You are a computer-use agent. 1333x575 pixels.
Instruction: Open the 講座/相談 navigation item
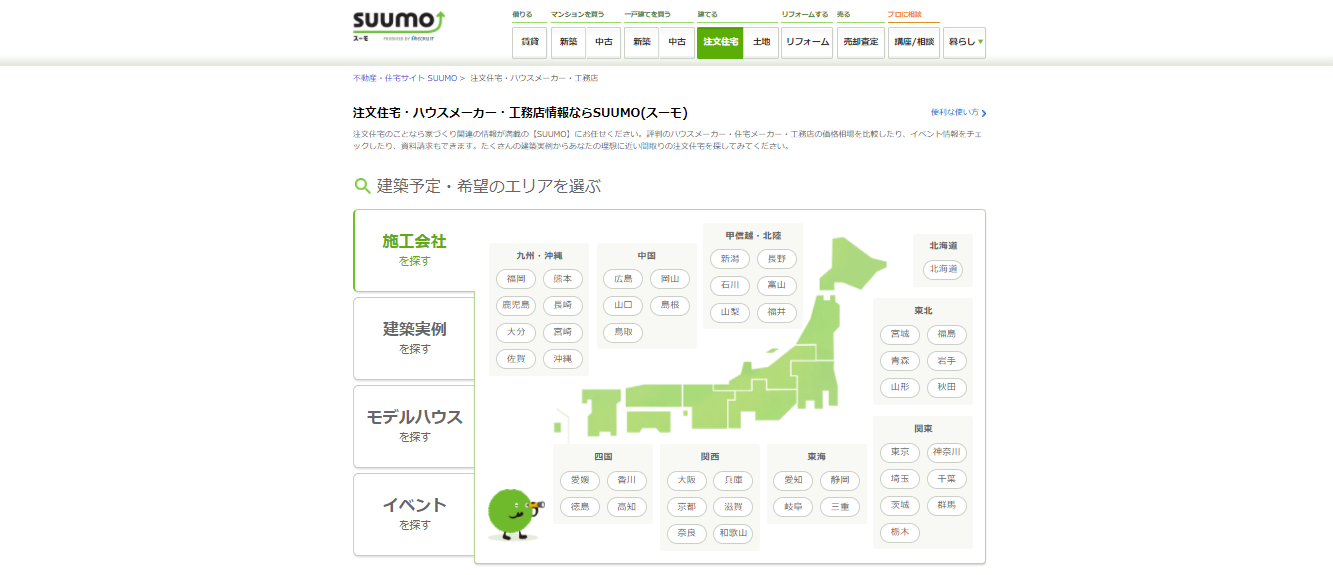pos(913,43)
